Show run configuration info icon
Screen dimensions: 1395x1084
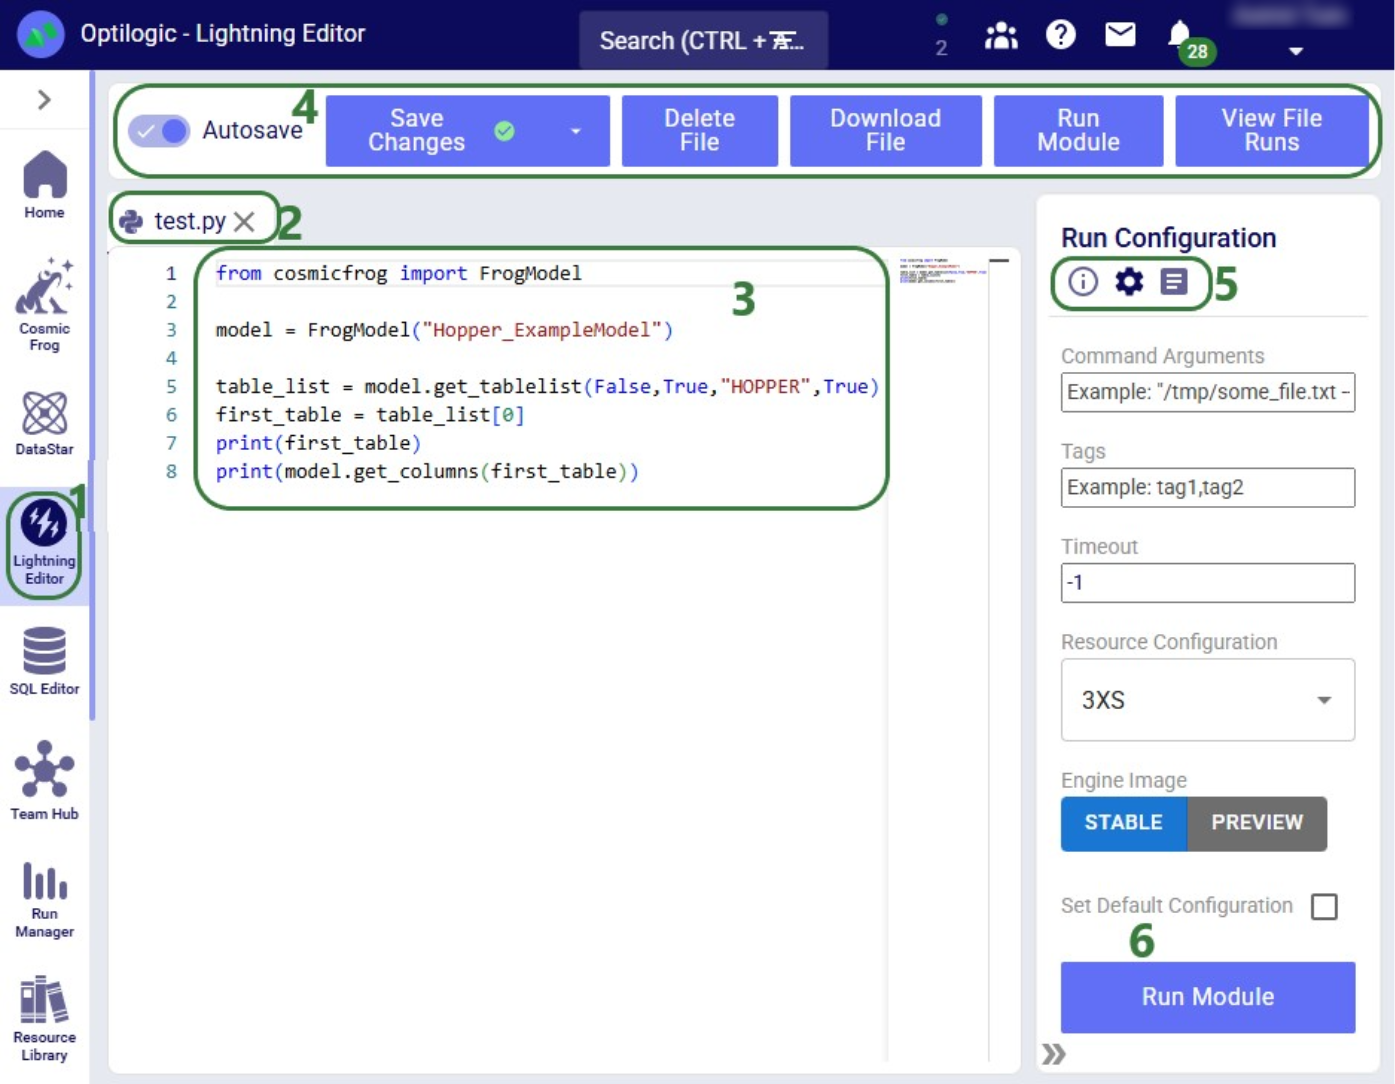coord(1083,282)
